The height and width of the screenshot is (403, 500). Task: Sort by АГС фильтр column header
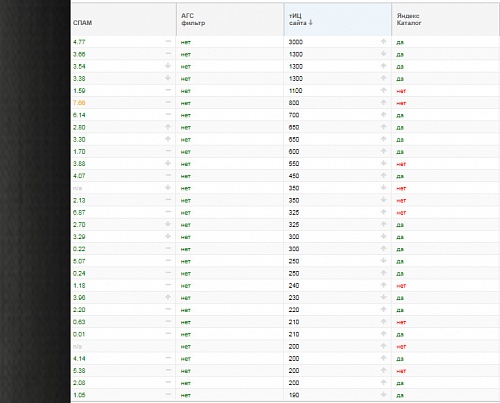193,19
